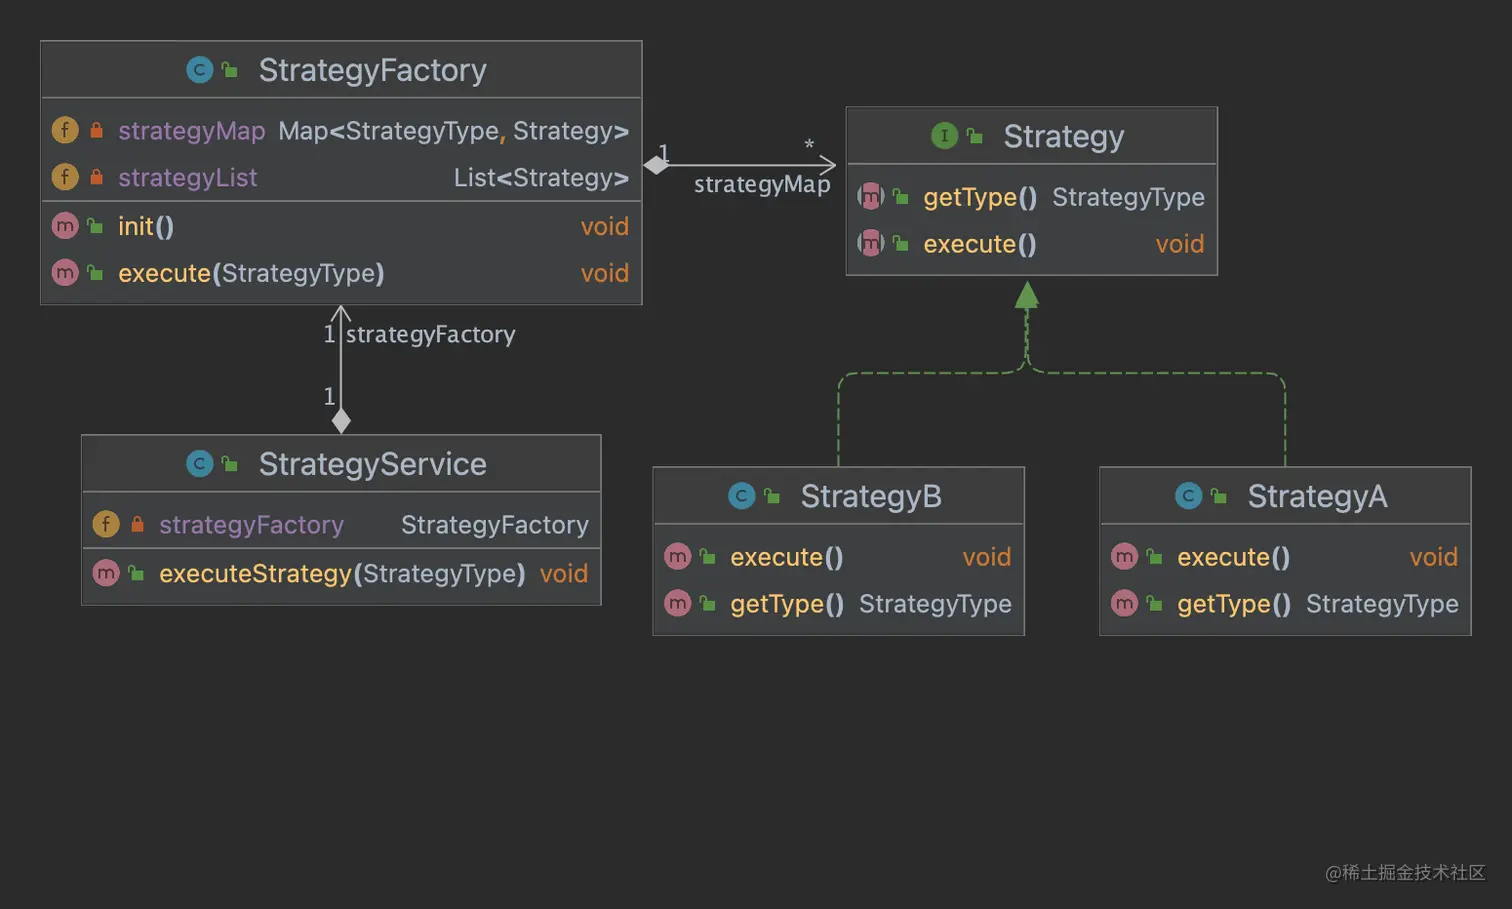Click the StrategyB class icon

pos(742,496)
